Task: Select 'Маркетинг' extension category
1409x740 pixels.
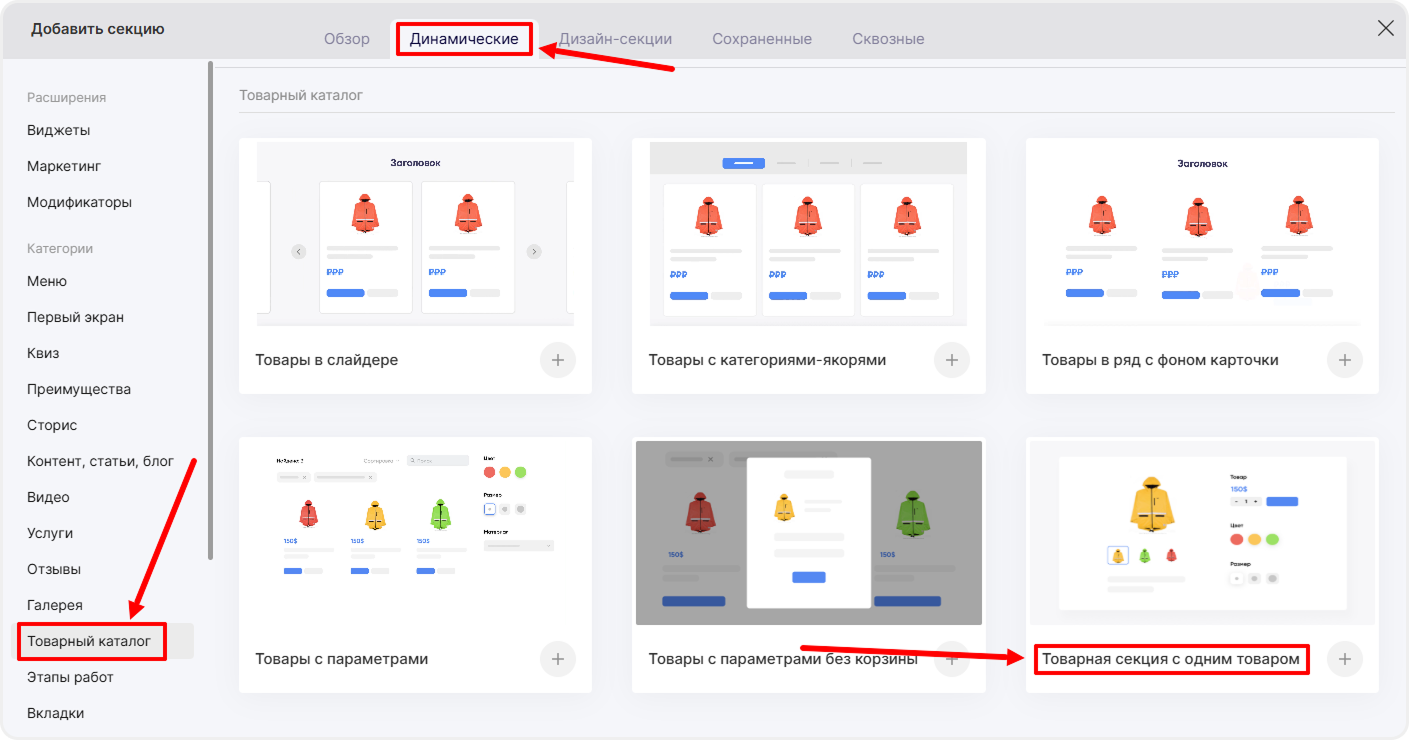Action: (x=64, y=166)
